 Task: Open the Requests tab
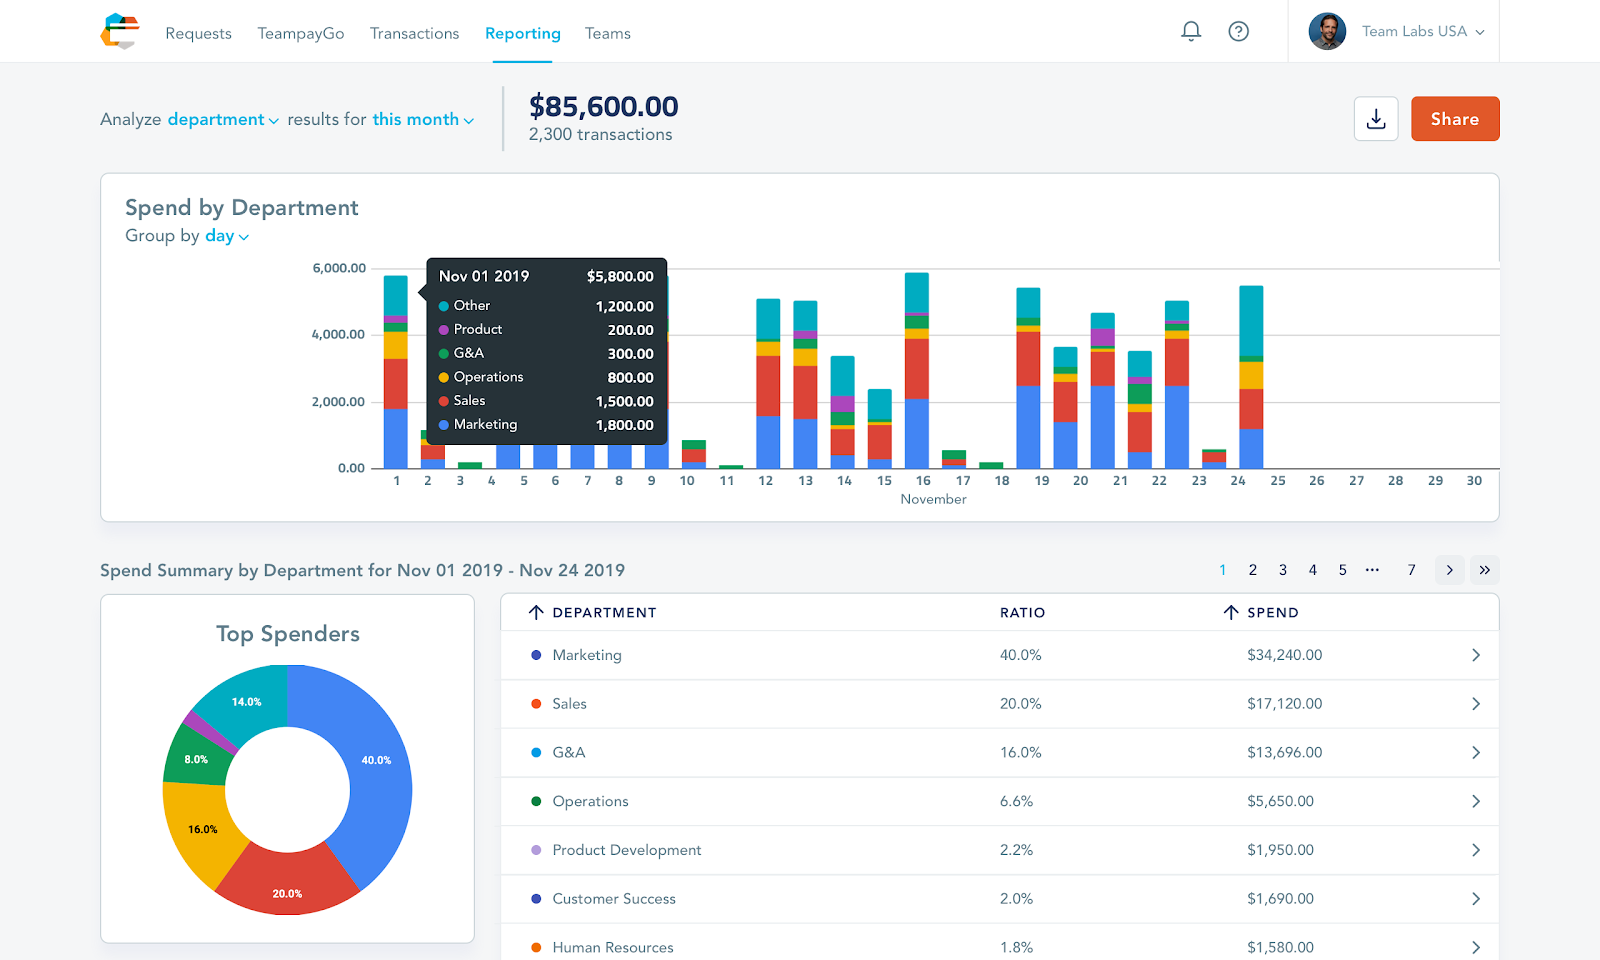198,33
